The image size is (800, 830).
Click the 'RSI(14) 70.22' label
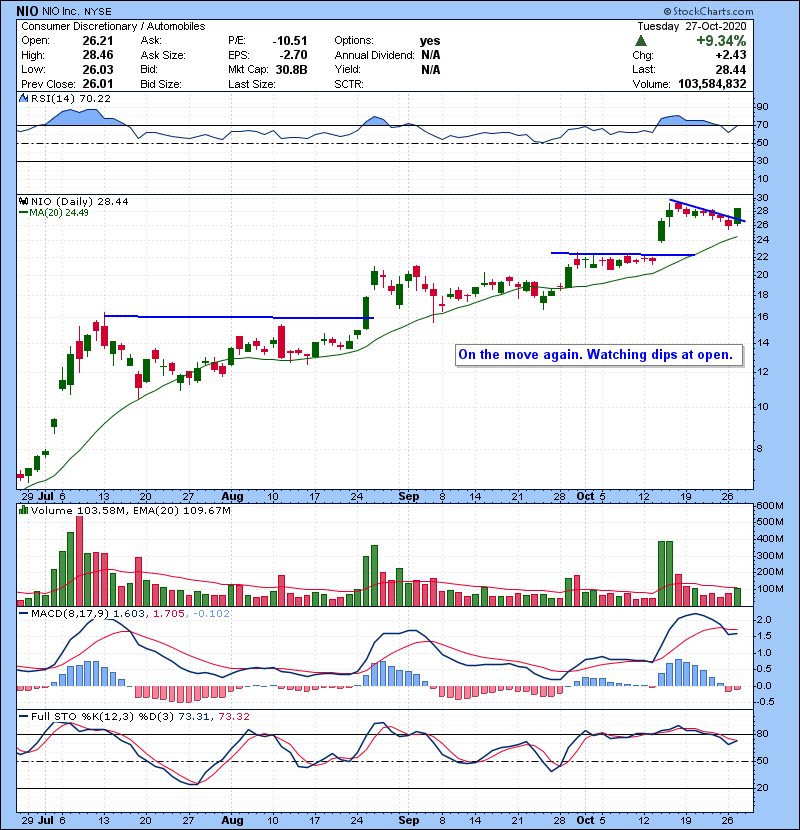coord(71,98)
